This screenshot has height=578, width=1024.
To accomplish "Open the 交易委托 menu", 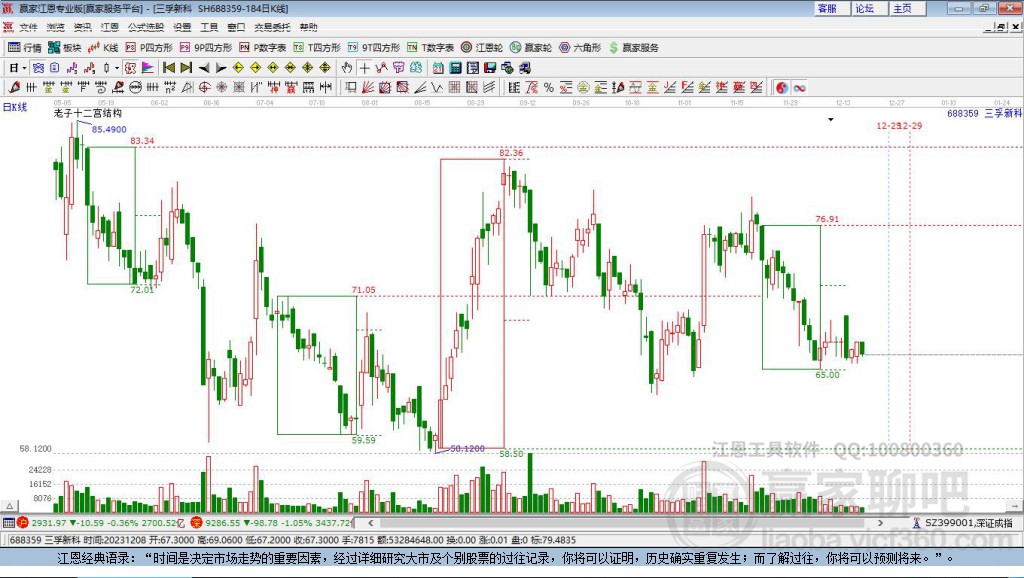I will (x=272, y=27).
